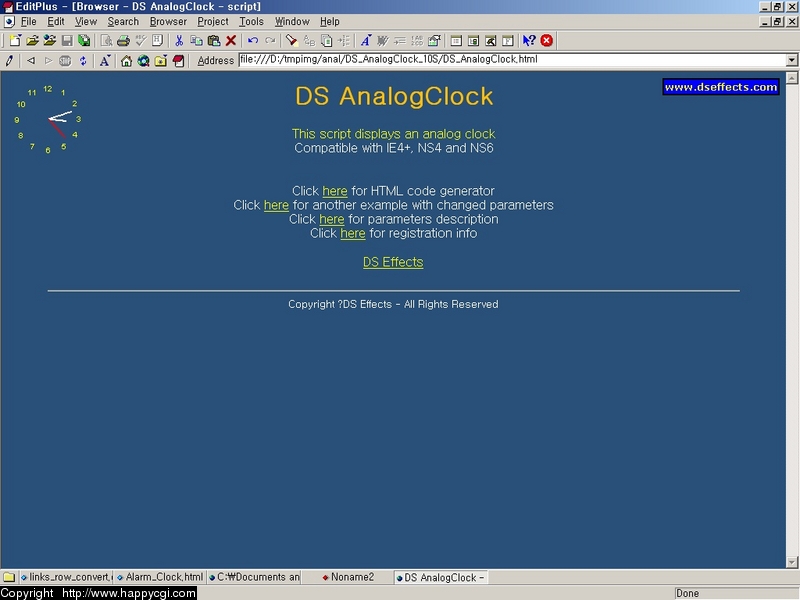The height and width of the screenshot is (600, 800).
Task: Click the Open file folder icon
Action: point(32,41)
